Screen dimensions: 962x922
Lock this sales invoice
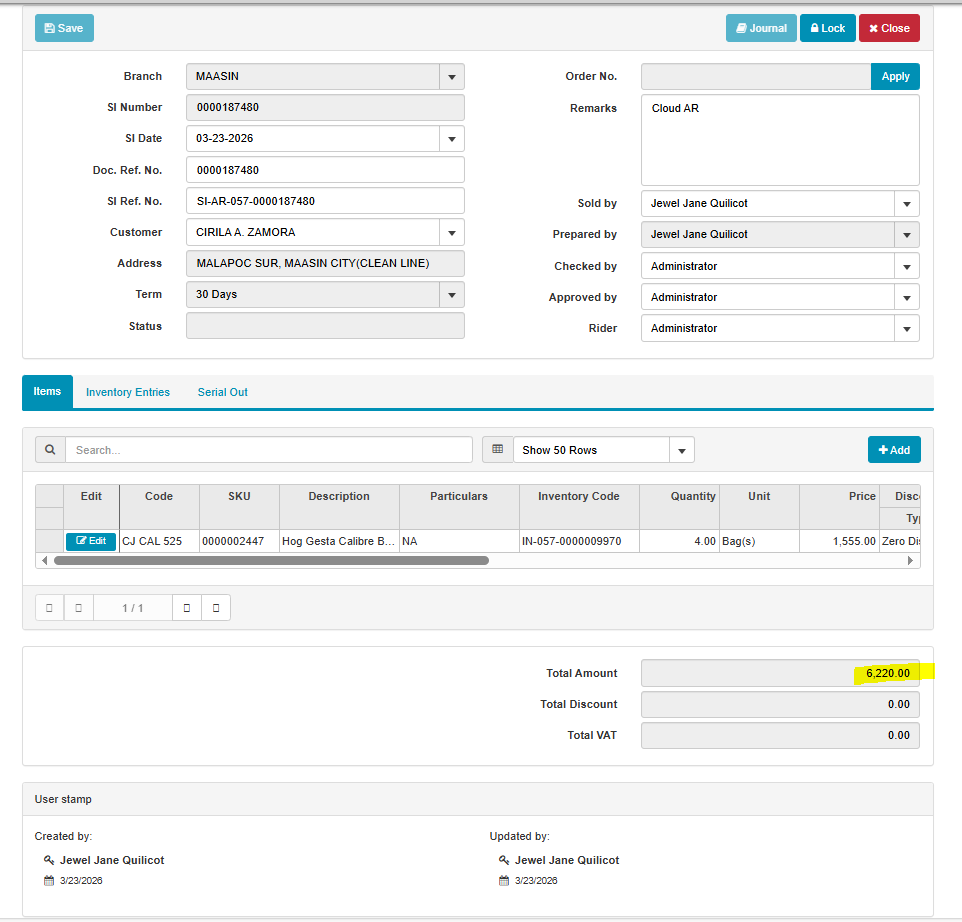point(827,28)
